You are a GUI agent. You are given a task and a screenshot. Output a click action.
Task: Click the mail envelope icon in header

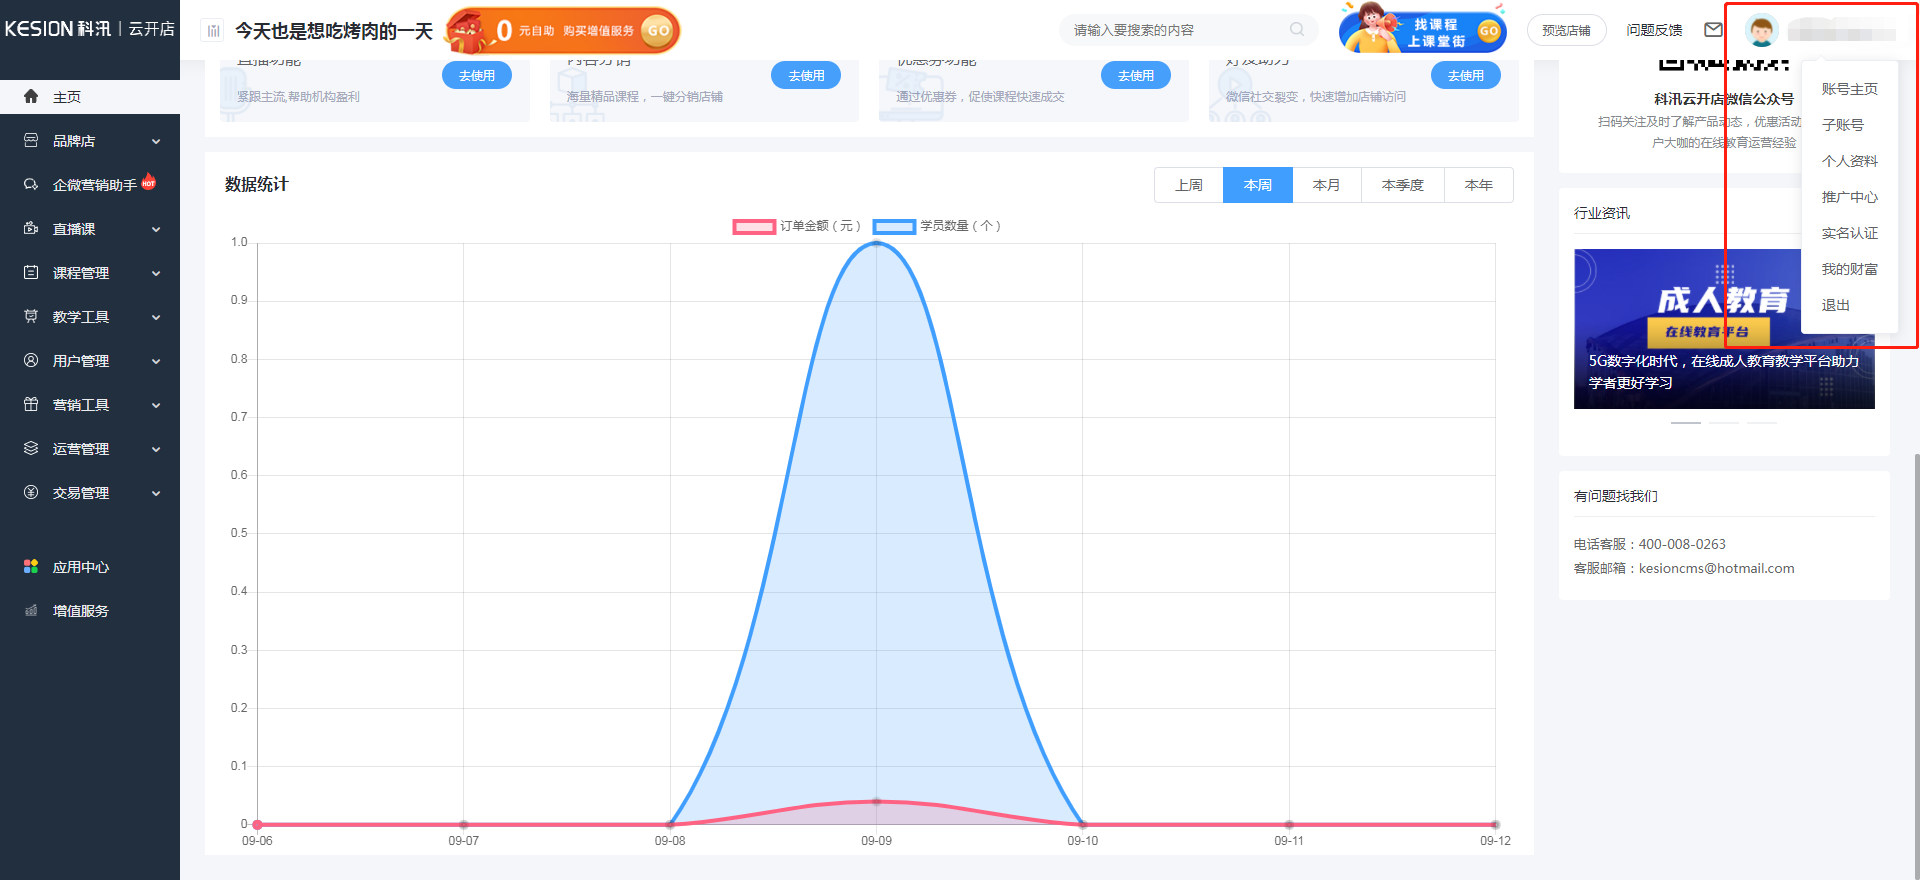(x=1713, y=30)
